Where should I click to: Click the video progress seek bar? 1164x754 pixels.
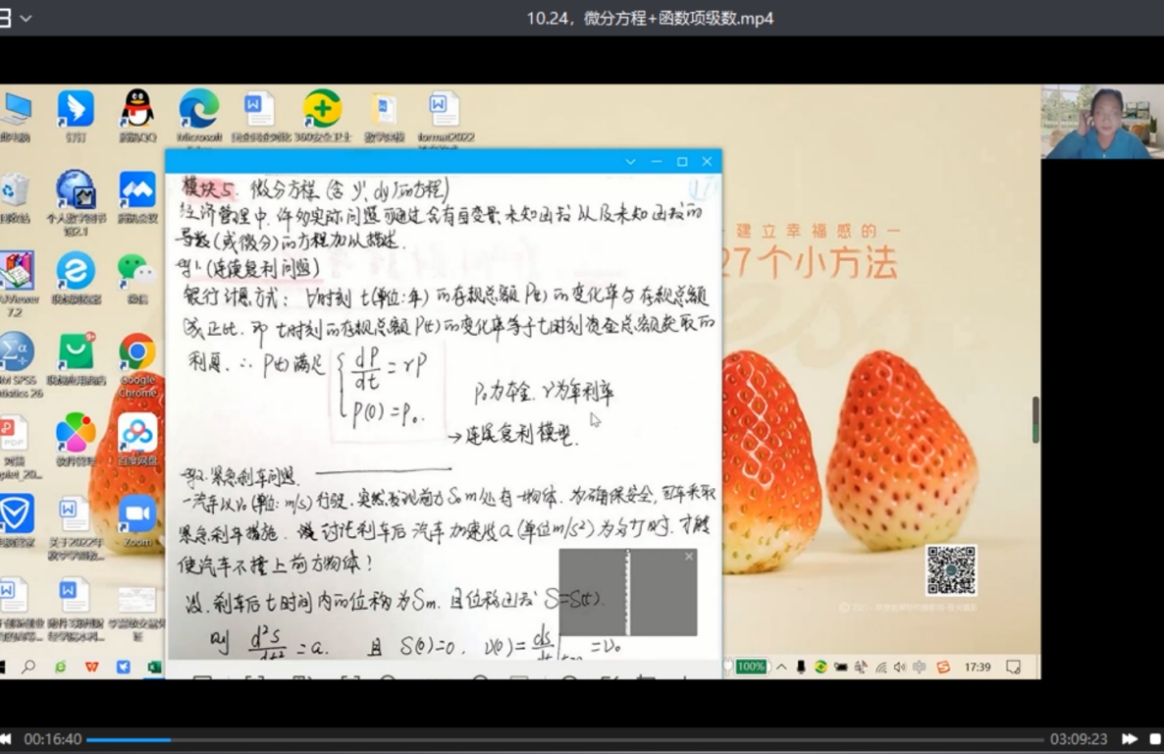[x=565, y=740]
